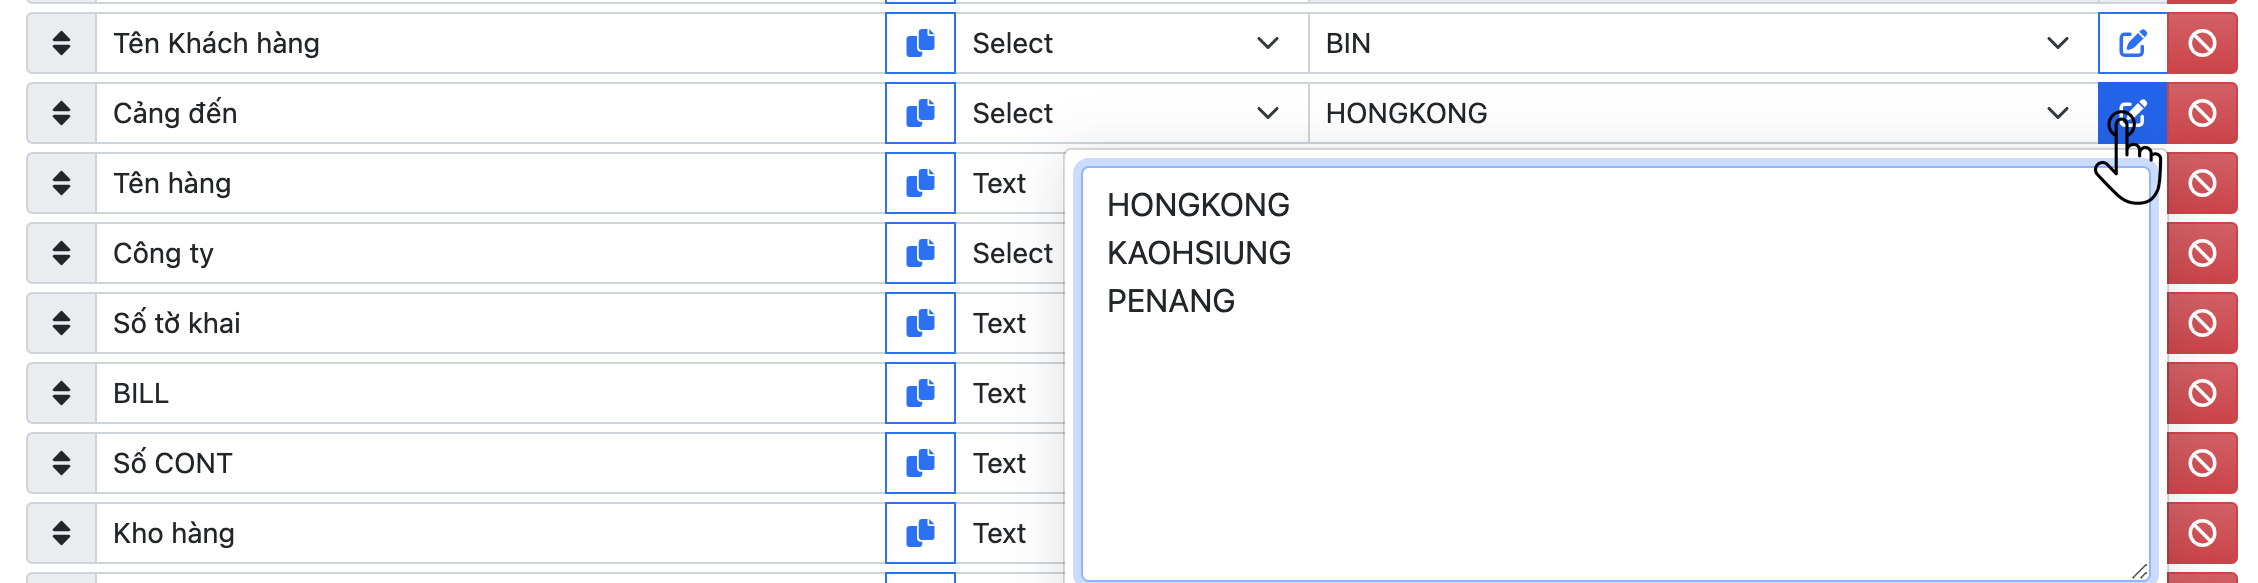Screen dimensions: 2258x583
Task: Click the Tên hàng name field
Action: [x=490, y=183]
